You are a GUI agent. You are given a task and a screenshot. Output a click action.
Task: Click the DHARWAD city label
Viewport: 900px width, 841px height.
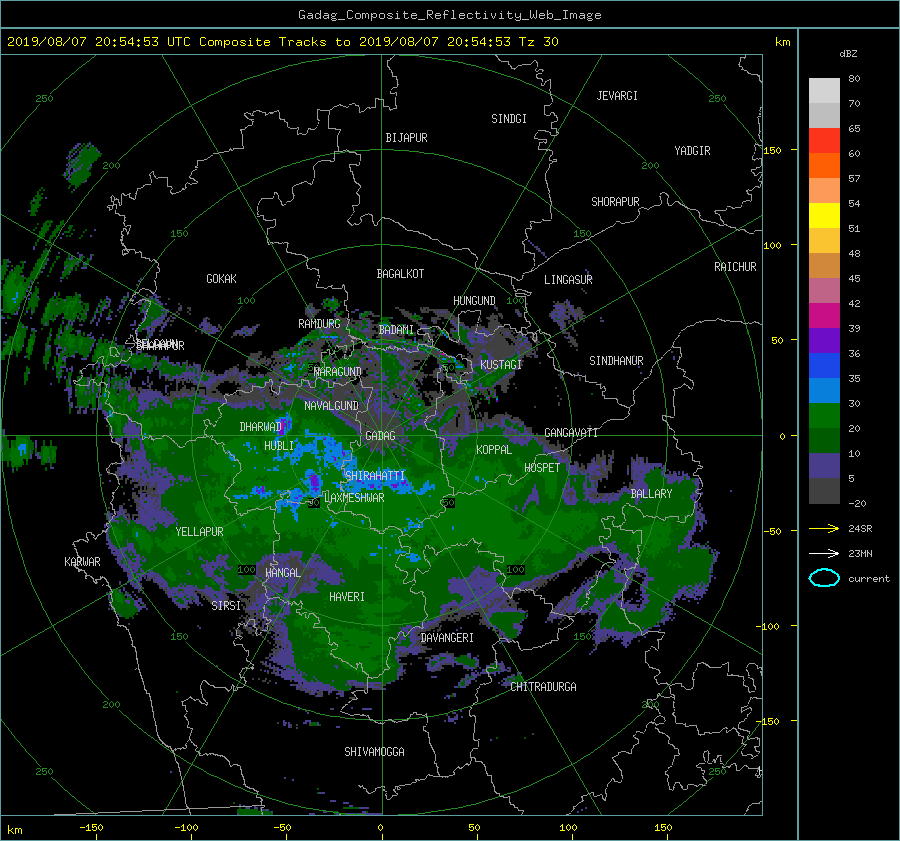pyautogui.click(x=261, y=427)
